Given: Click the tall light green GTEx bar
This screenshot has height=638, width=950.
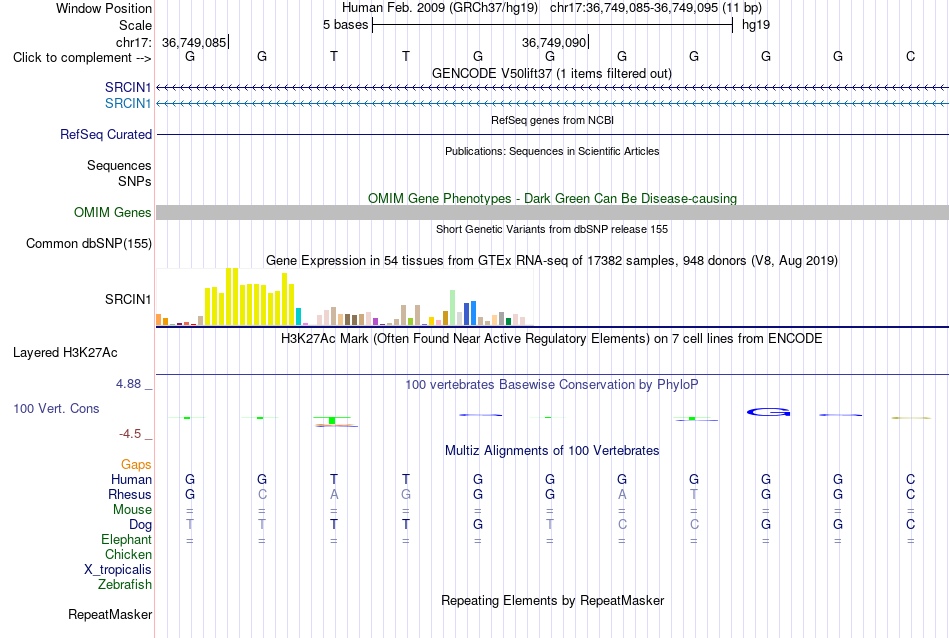Looking at the screenshot, I should (453, 308).
